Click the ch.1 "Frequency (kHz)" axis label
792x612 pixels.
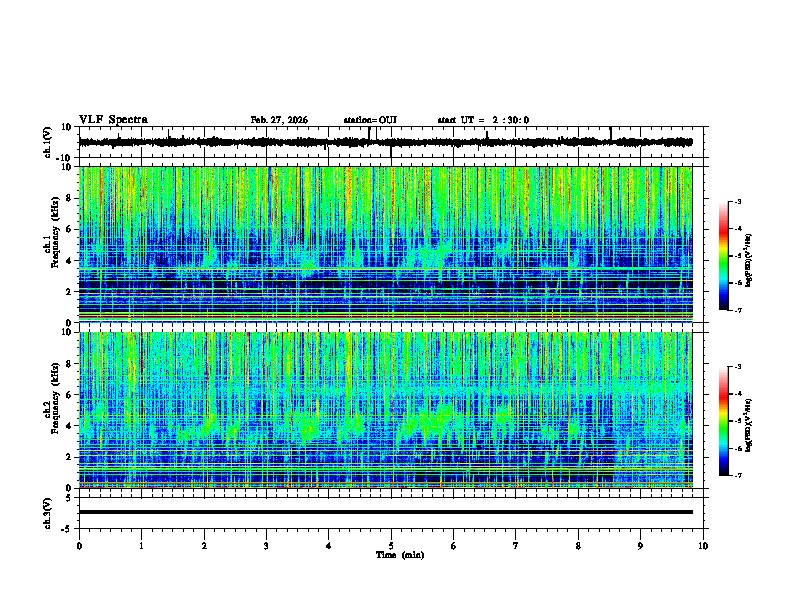(55, 232)
